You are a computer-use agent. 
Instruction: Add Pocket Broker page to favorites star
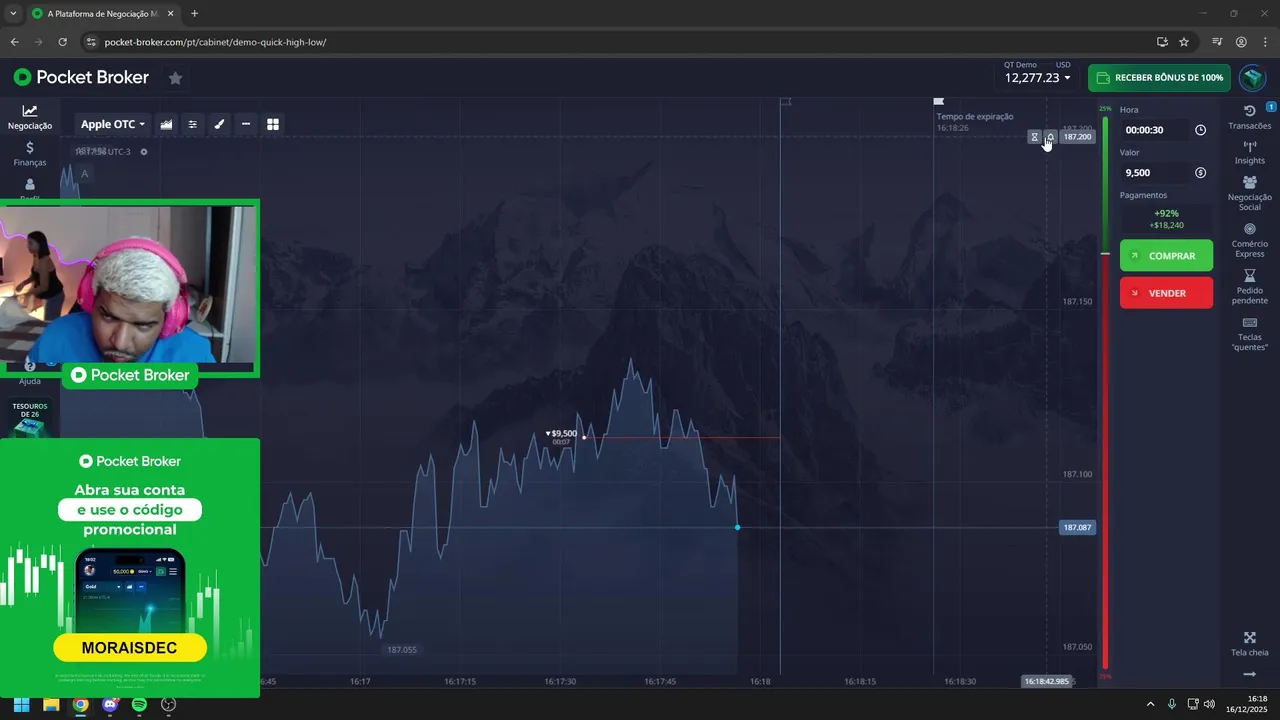coord(175,78)
